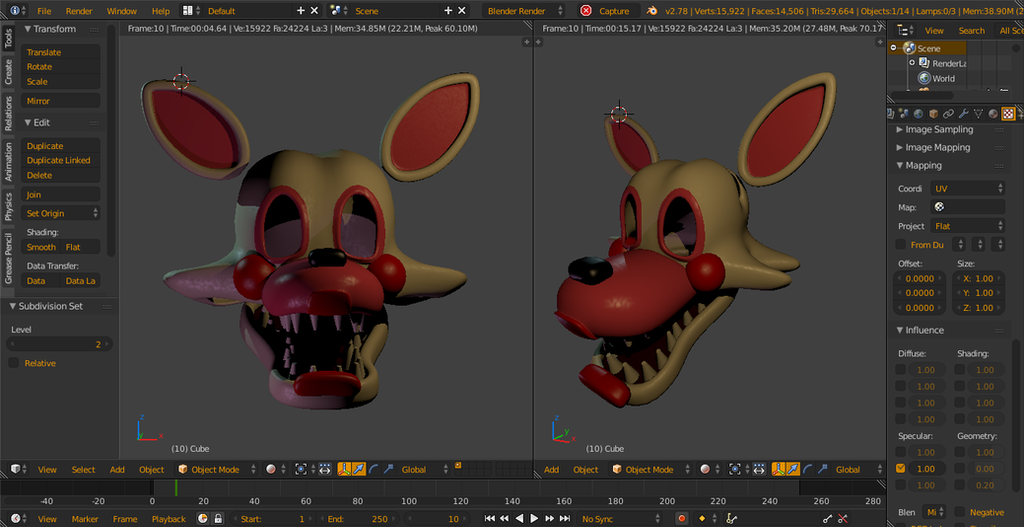Open the Set Origin dropdown
Image resolution: width=1024 pixels, height=527 pixels.
pos(61,213)
